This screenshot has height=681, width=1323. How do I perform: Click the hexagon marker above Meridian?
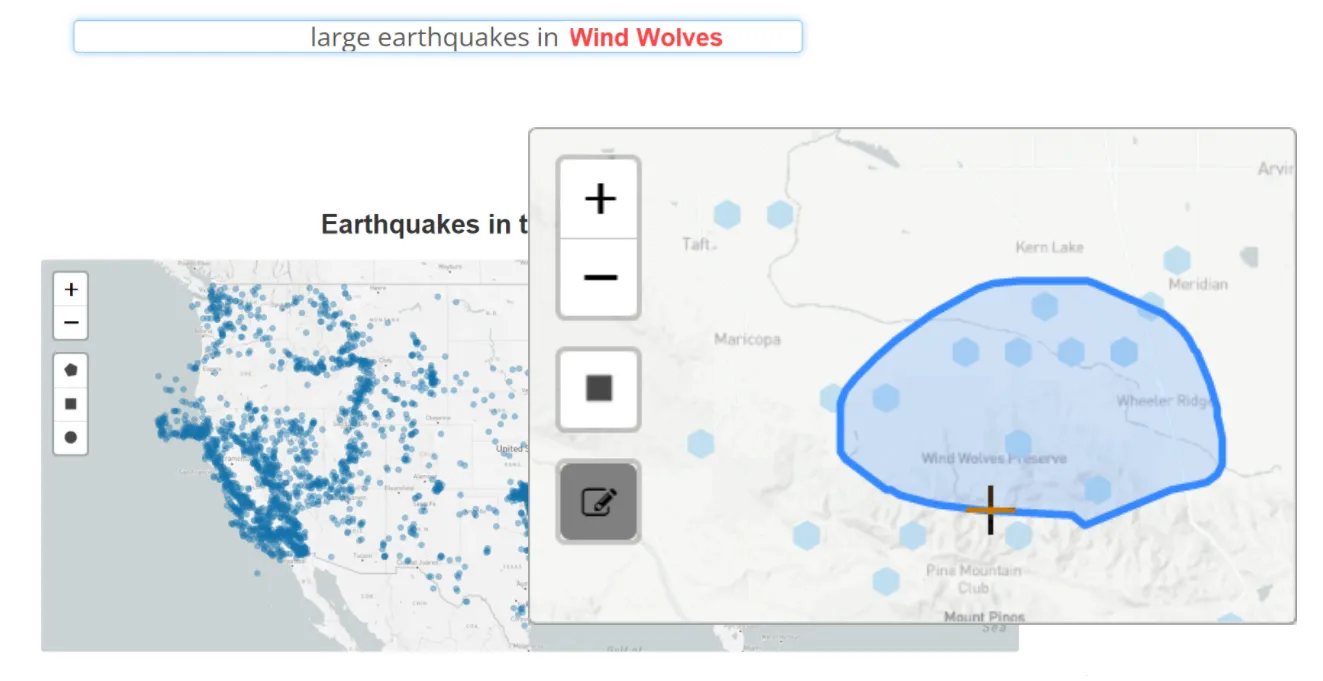[x=1177, y=260]
